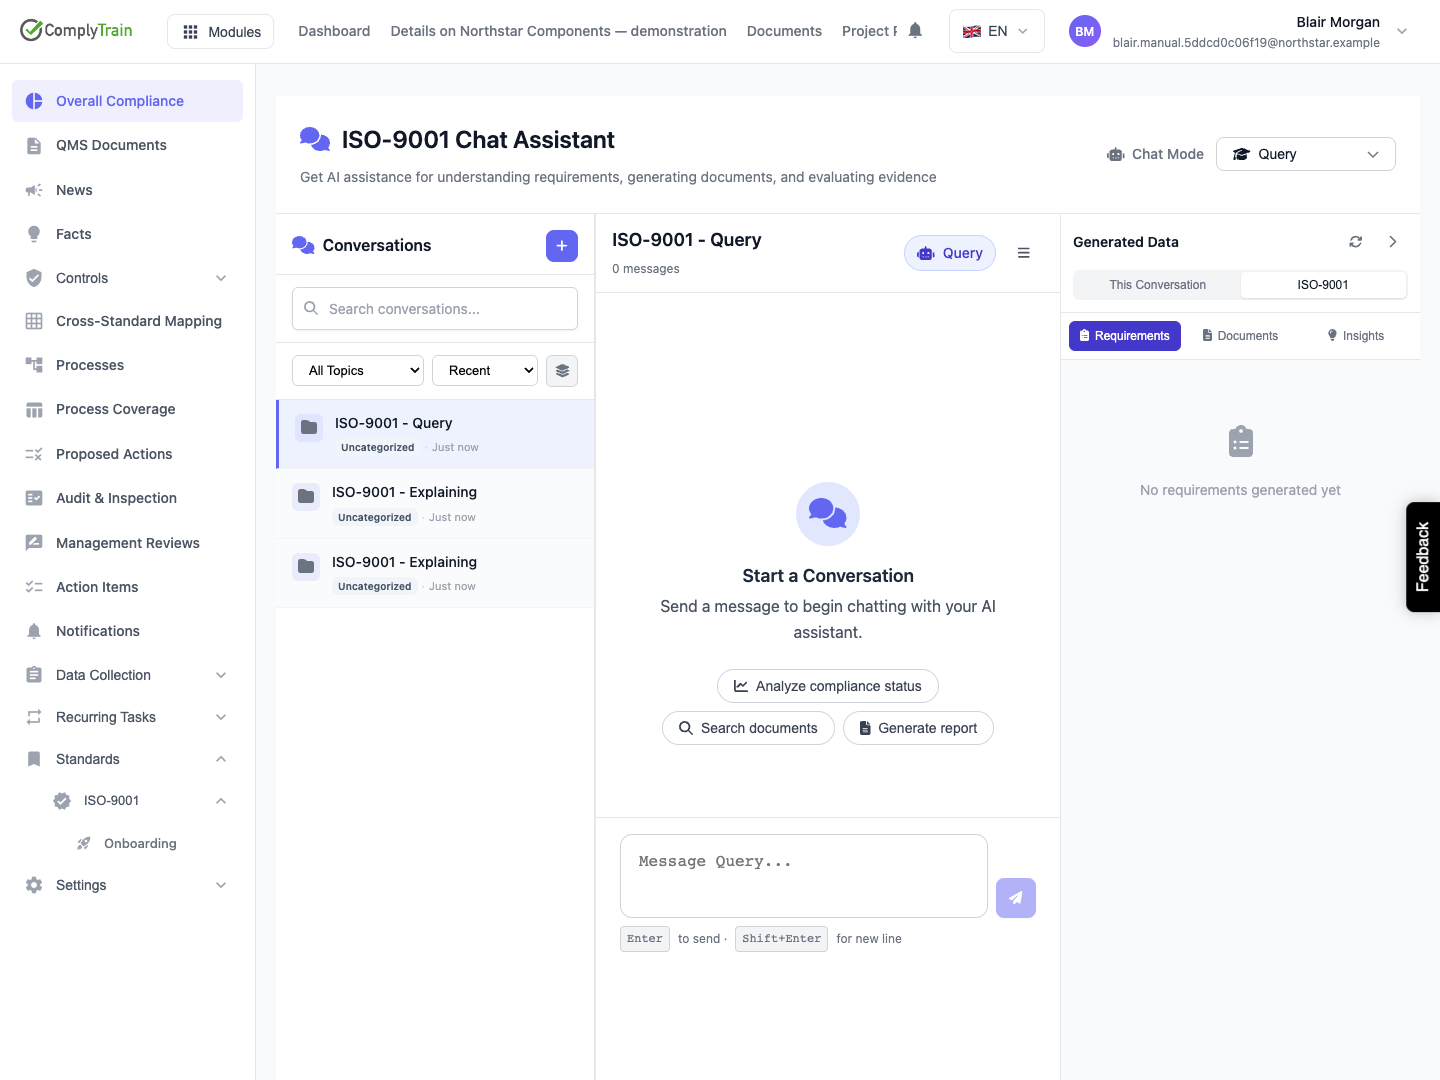Image resolution: width=1440 pixels, height=1080 pixels.
Task: Click Generate report suggestion
Action: coord(918,728)
